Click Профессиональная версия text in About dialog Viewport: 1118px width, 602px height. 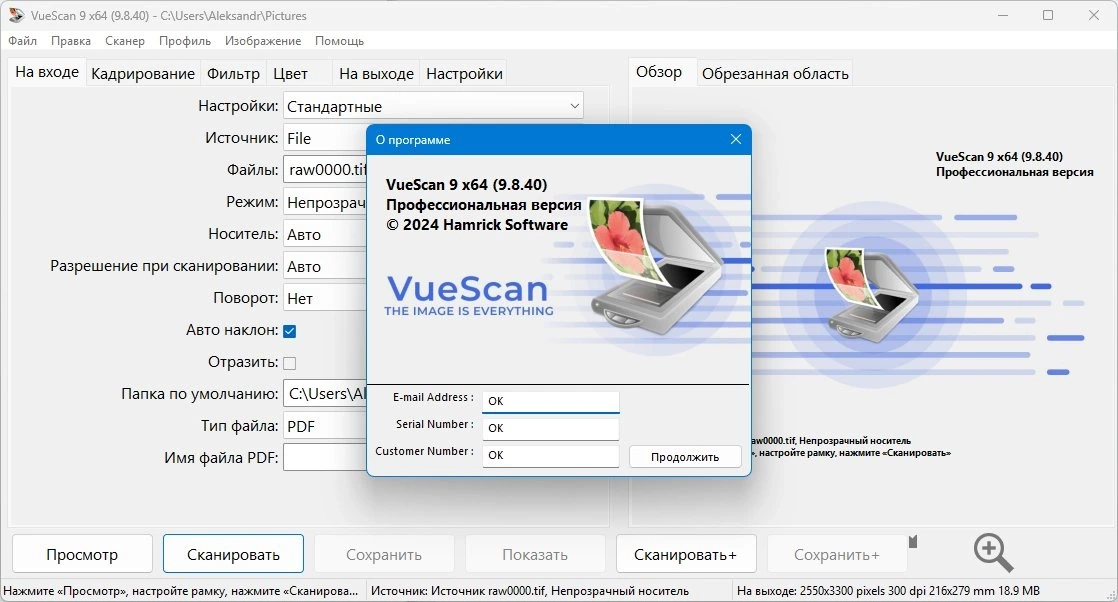point(483,205)
